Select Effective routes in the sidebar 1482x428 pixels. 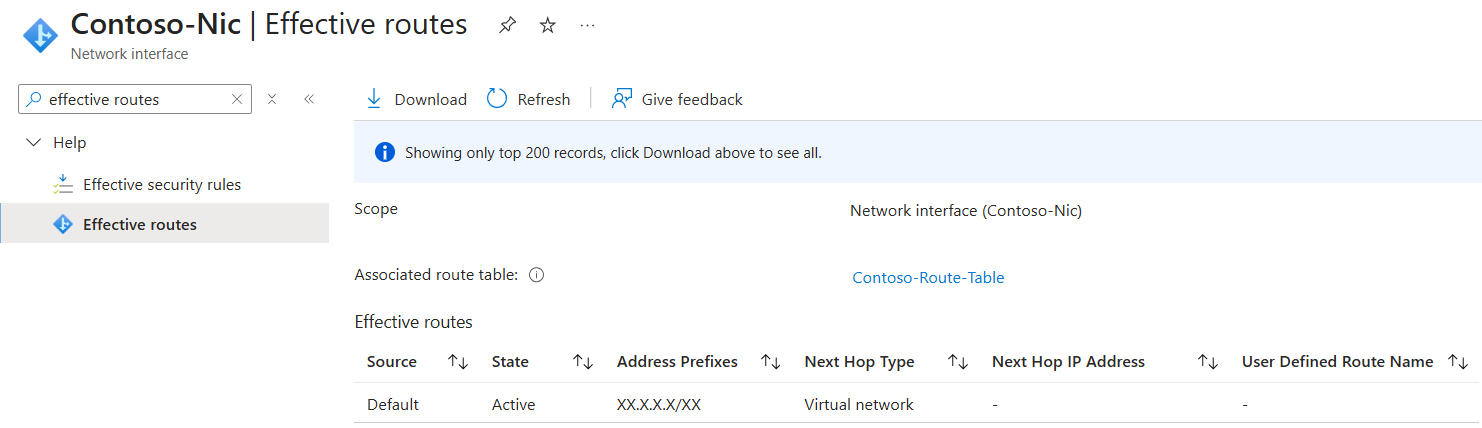coord(164,224)
